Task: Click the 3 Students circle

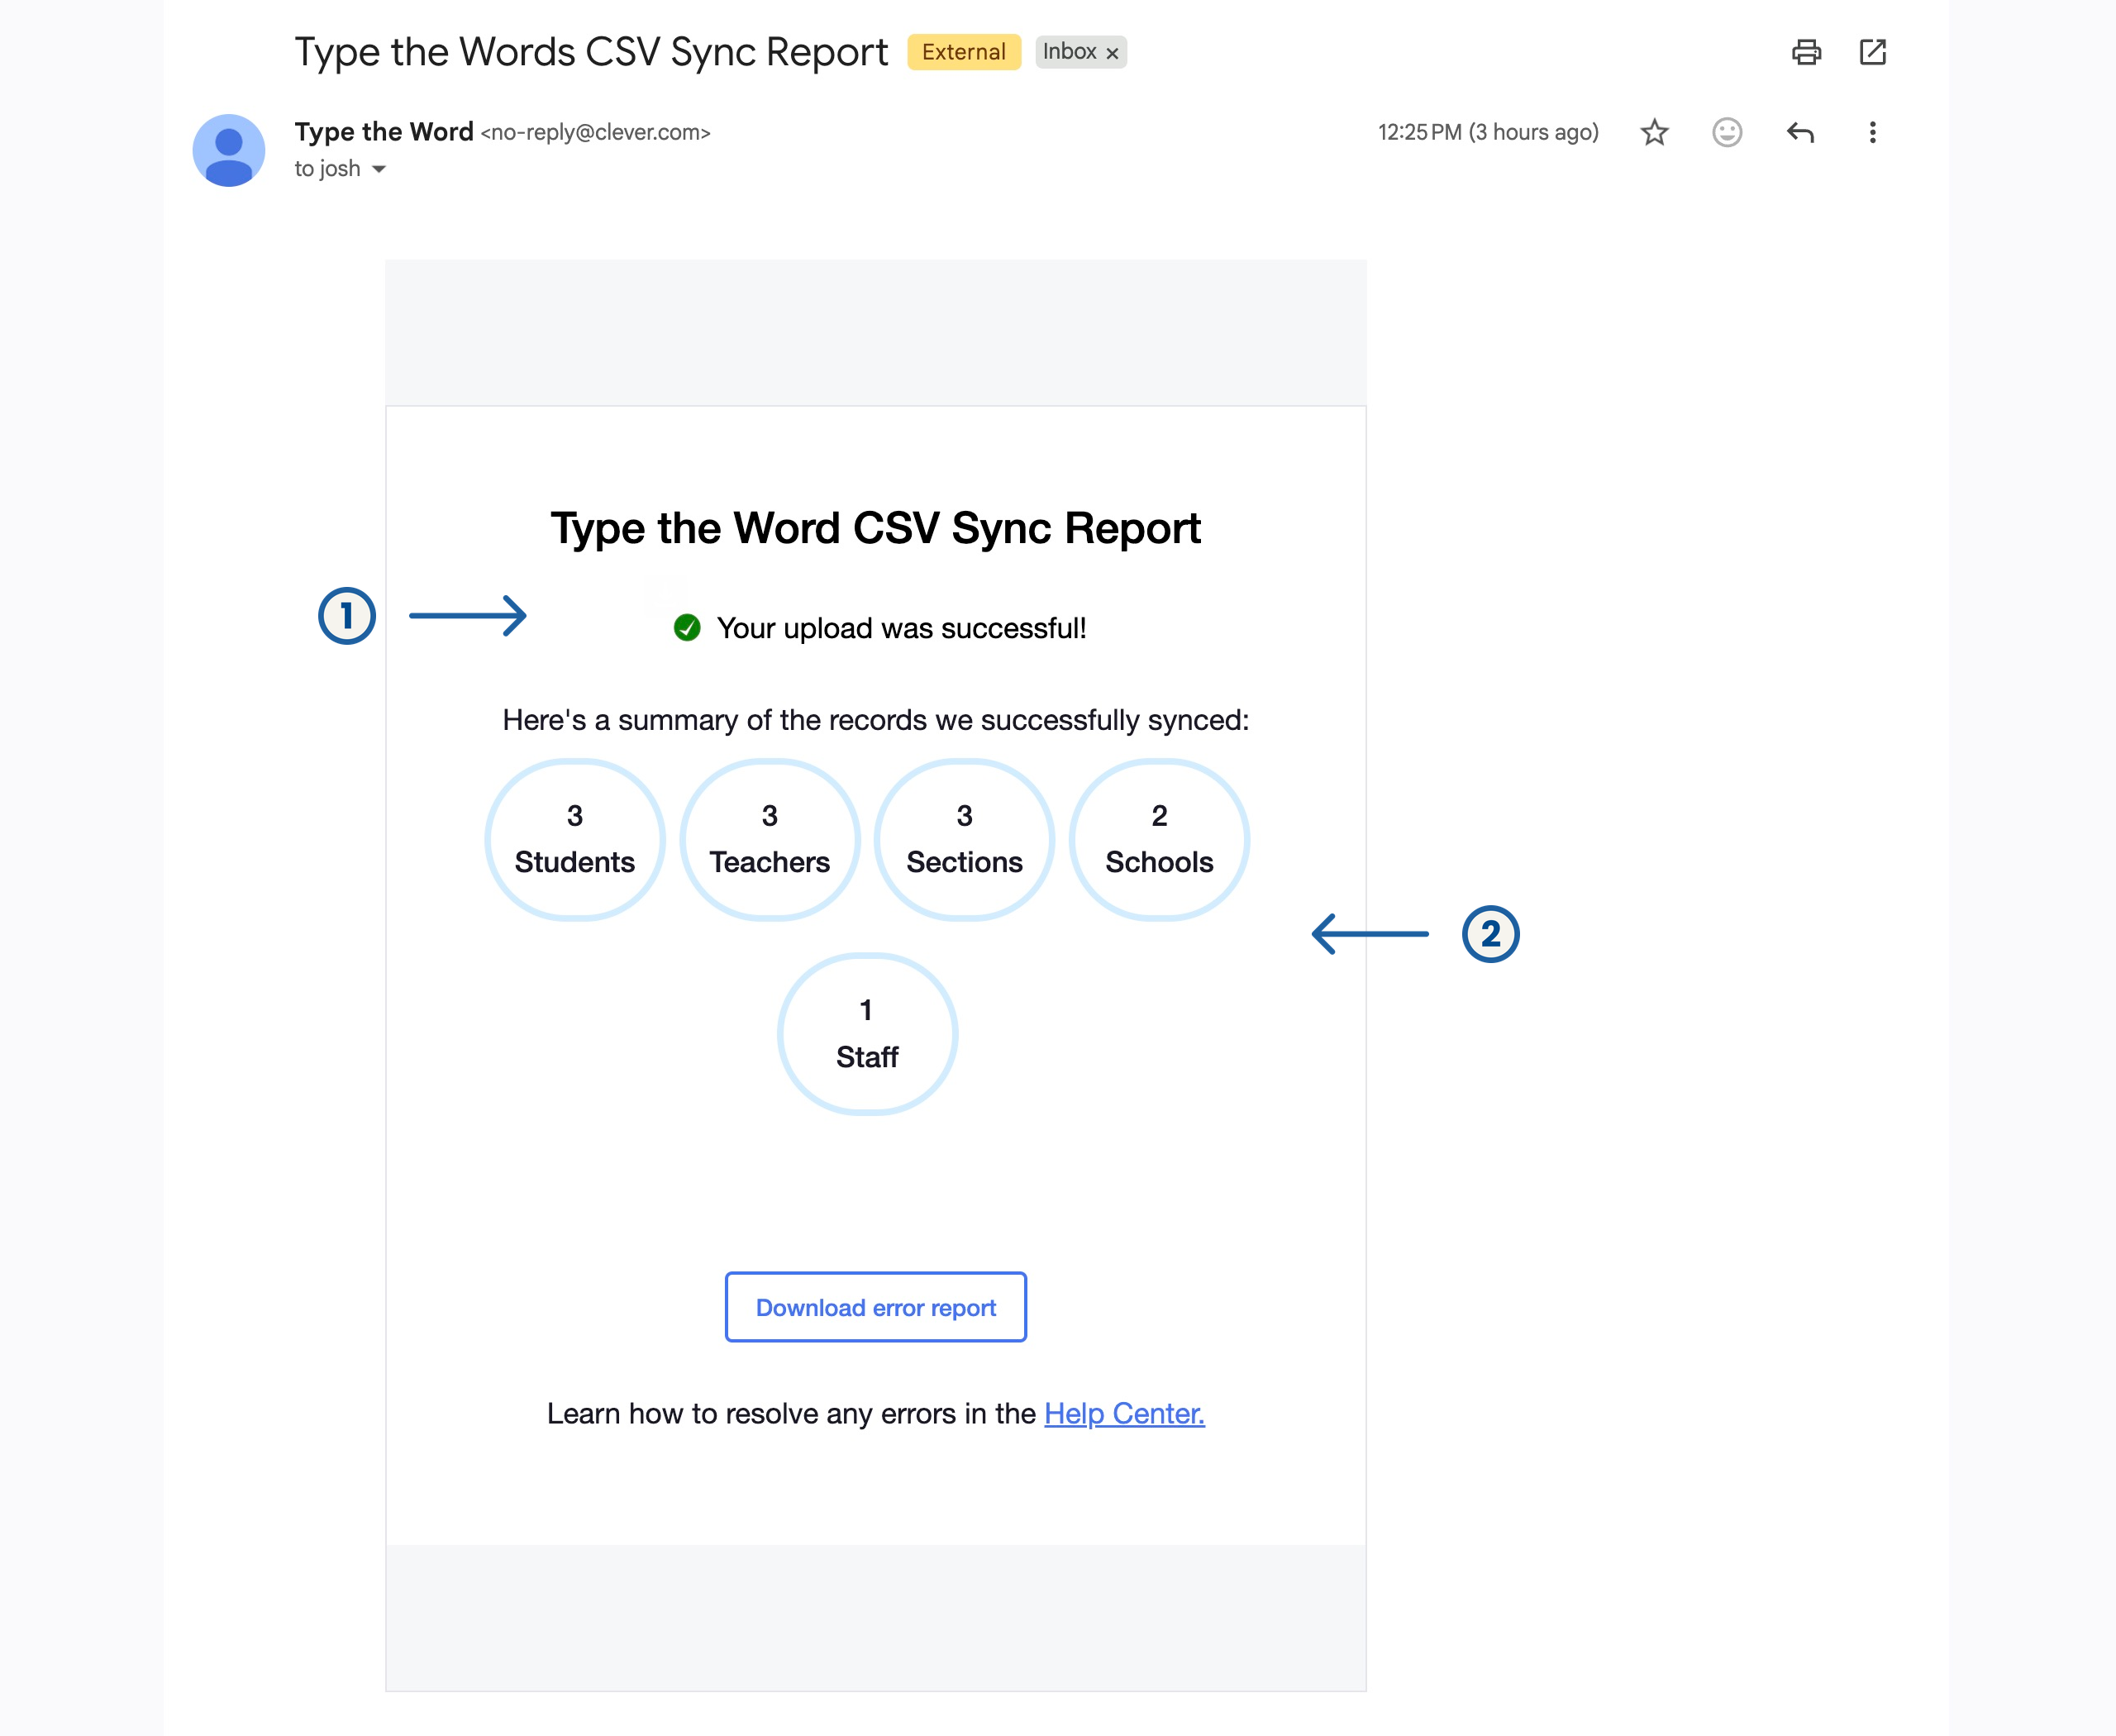Action: click(x=575, y=839)
